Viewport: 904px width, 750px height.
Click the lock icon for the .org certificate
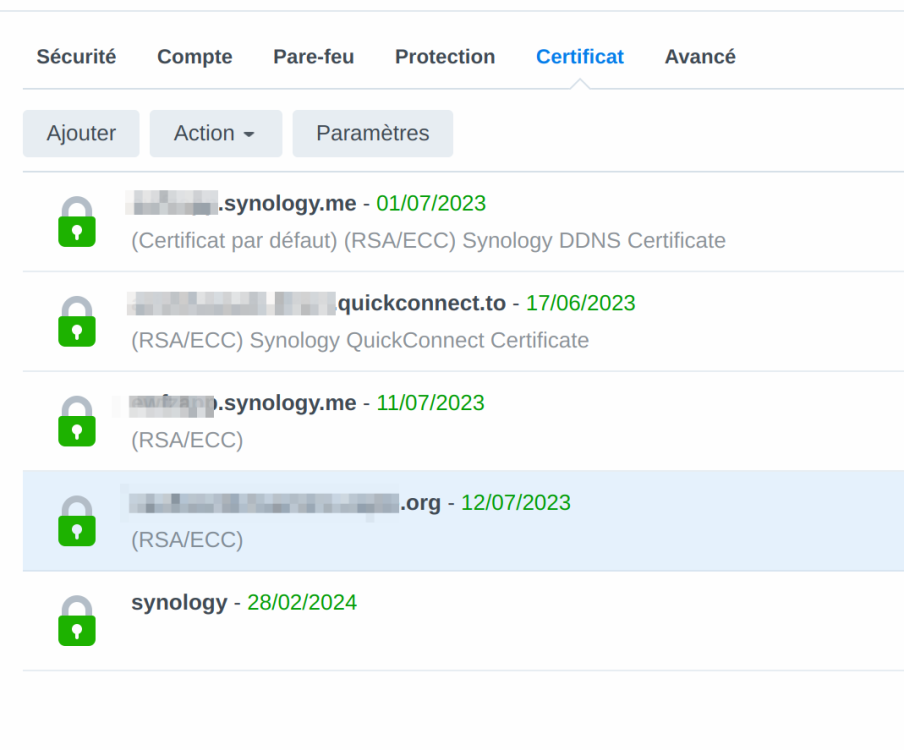point(77,521)
